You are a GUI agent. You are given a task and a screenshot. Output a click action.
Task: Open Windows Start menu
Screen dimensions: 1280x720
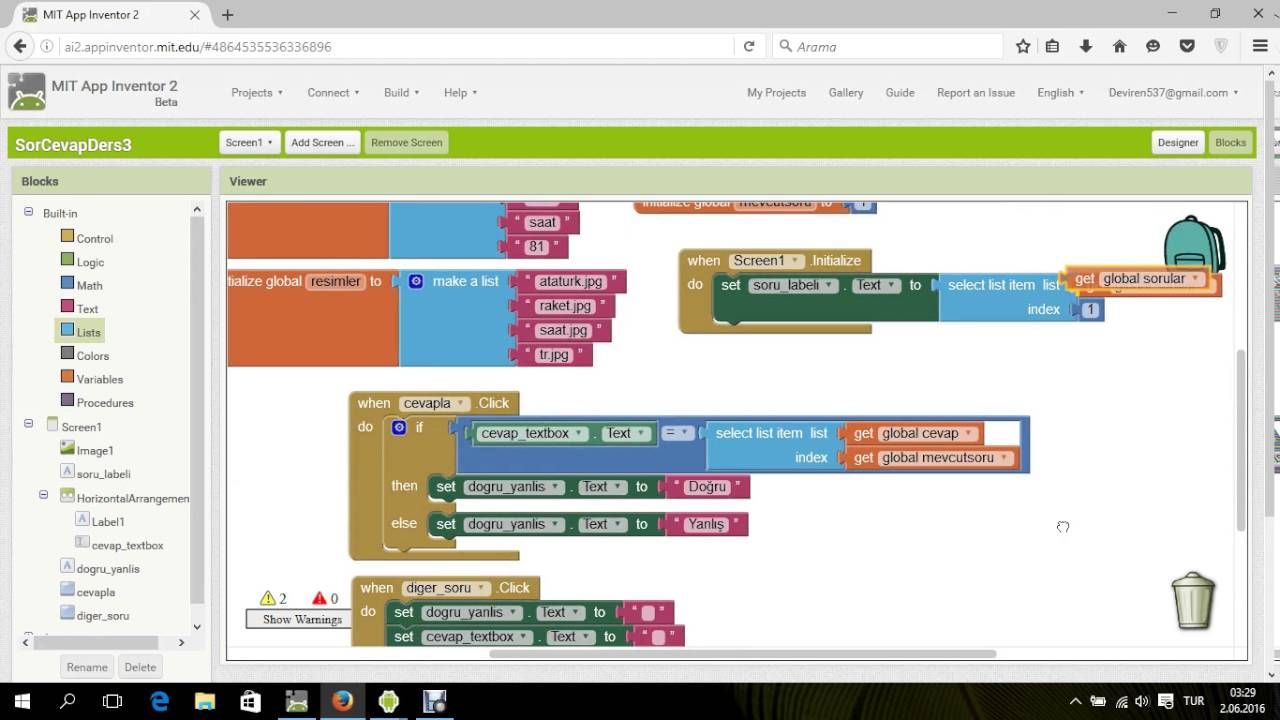[x=22, y=701]
